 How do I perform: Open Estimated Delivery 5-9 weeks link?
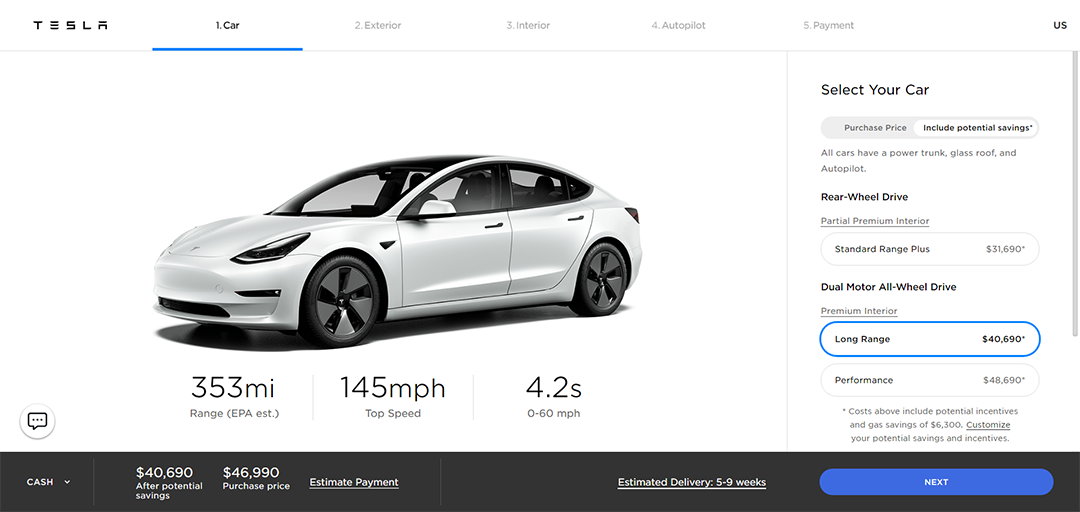692,482
